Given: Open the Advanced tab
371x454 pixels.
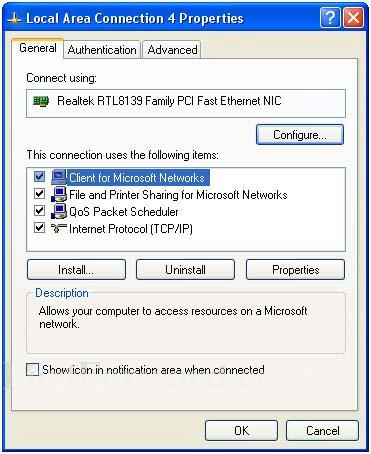Looking at the screenshot, I should [x=172, y=50].
